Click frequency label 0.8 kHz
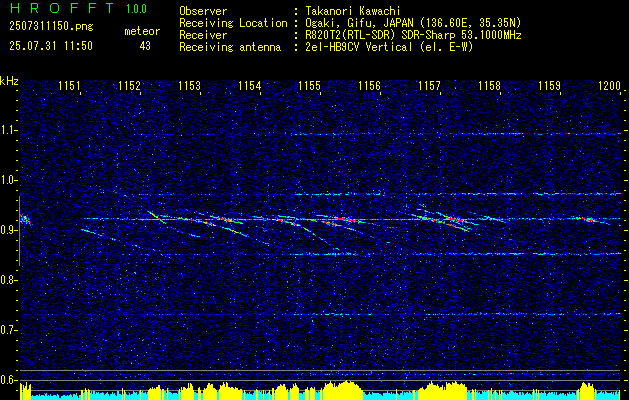The image size is (629, 400). tap(8, 280)
